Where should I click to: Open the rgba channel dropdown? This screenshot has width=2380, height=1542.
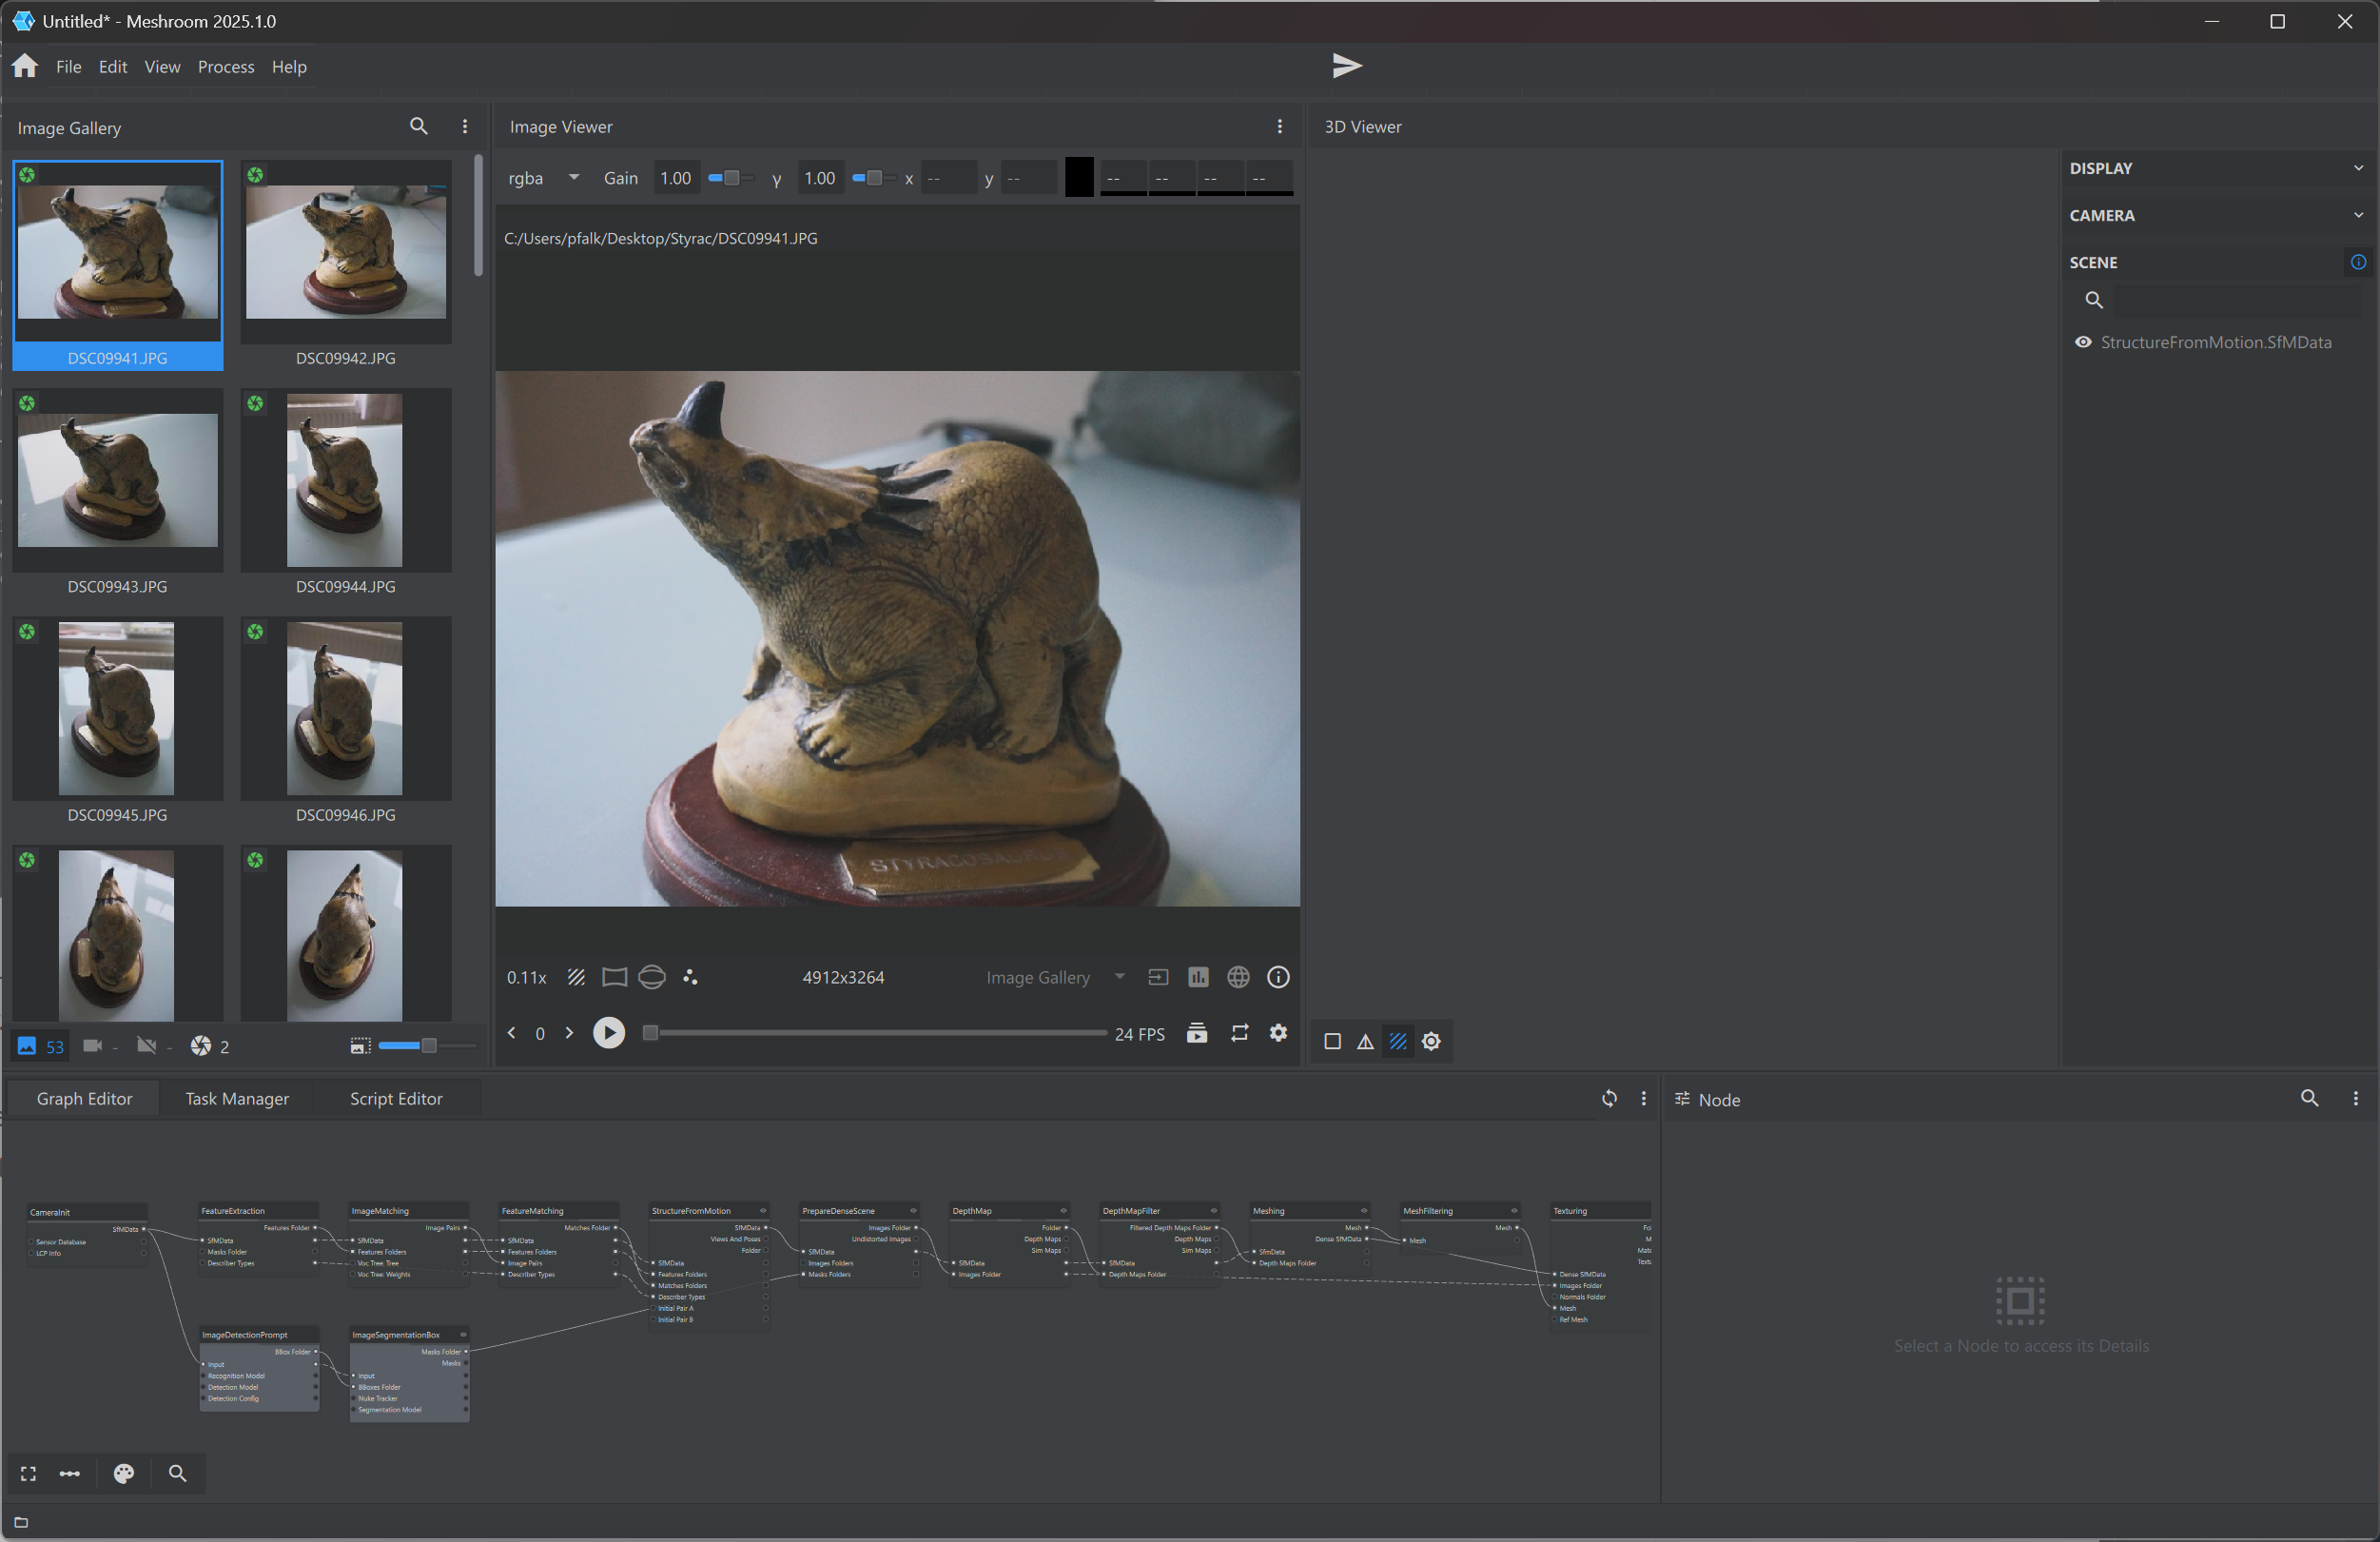tap(544, 178)
